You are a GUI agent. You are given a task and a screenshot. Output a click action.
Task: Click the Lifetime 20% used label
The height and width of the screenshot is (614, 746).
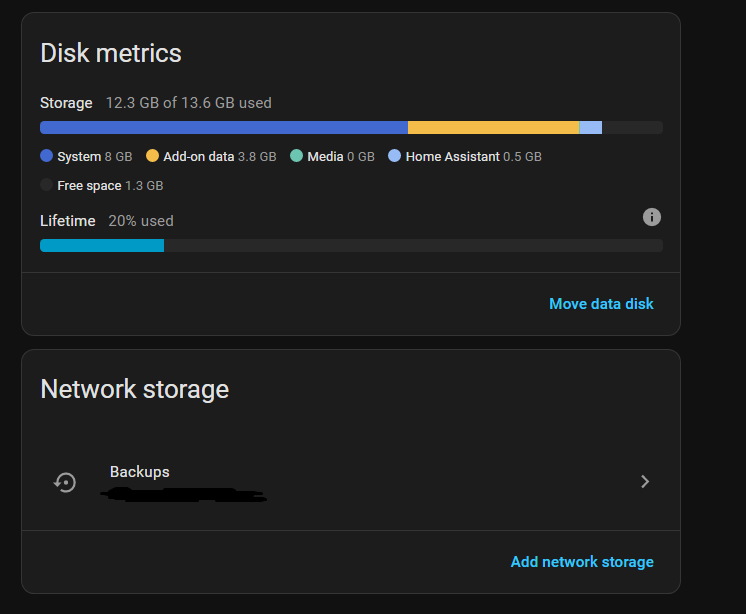coord(107,221)
